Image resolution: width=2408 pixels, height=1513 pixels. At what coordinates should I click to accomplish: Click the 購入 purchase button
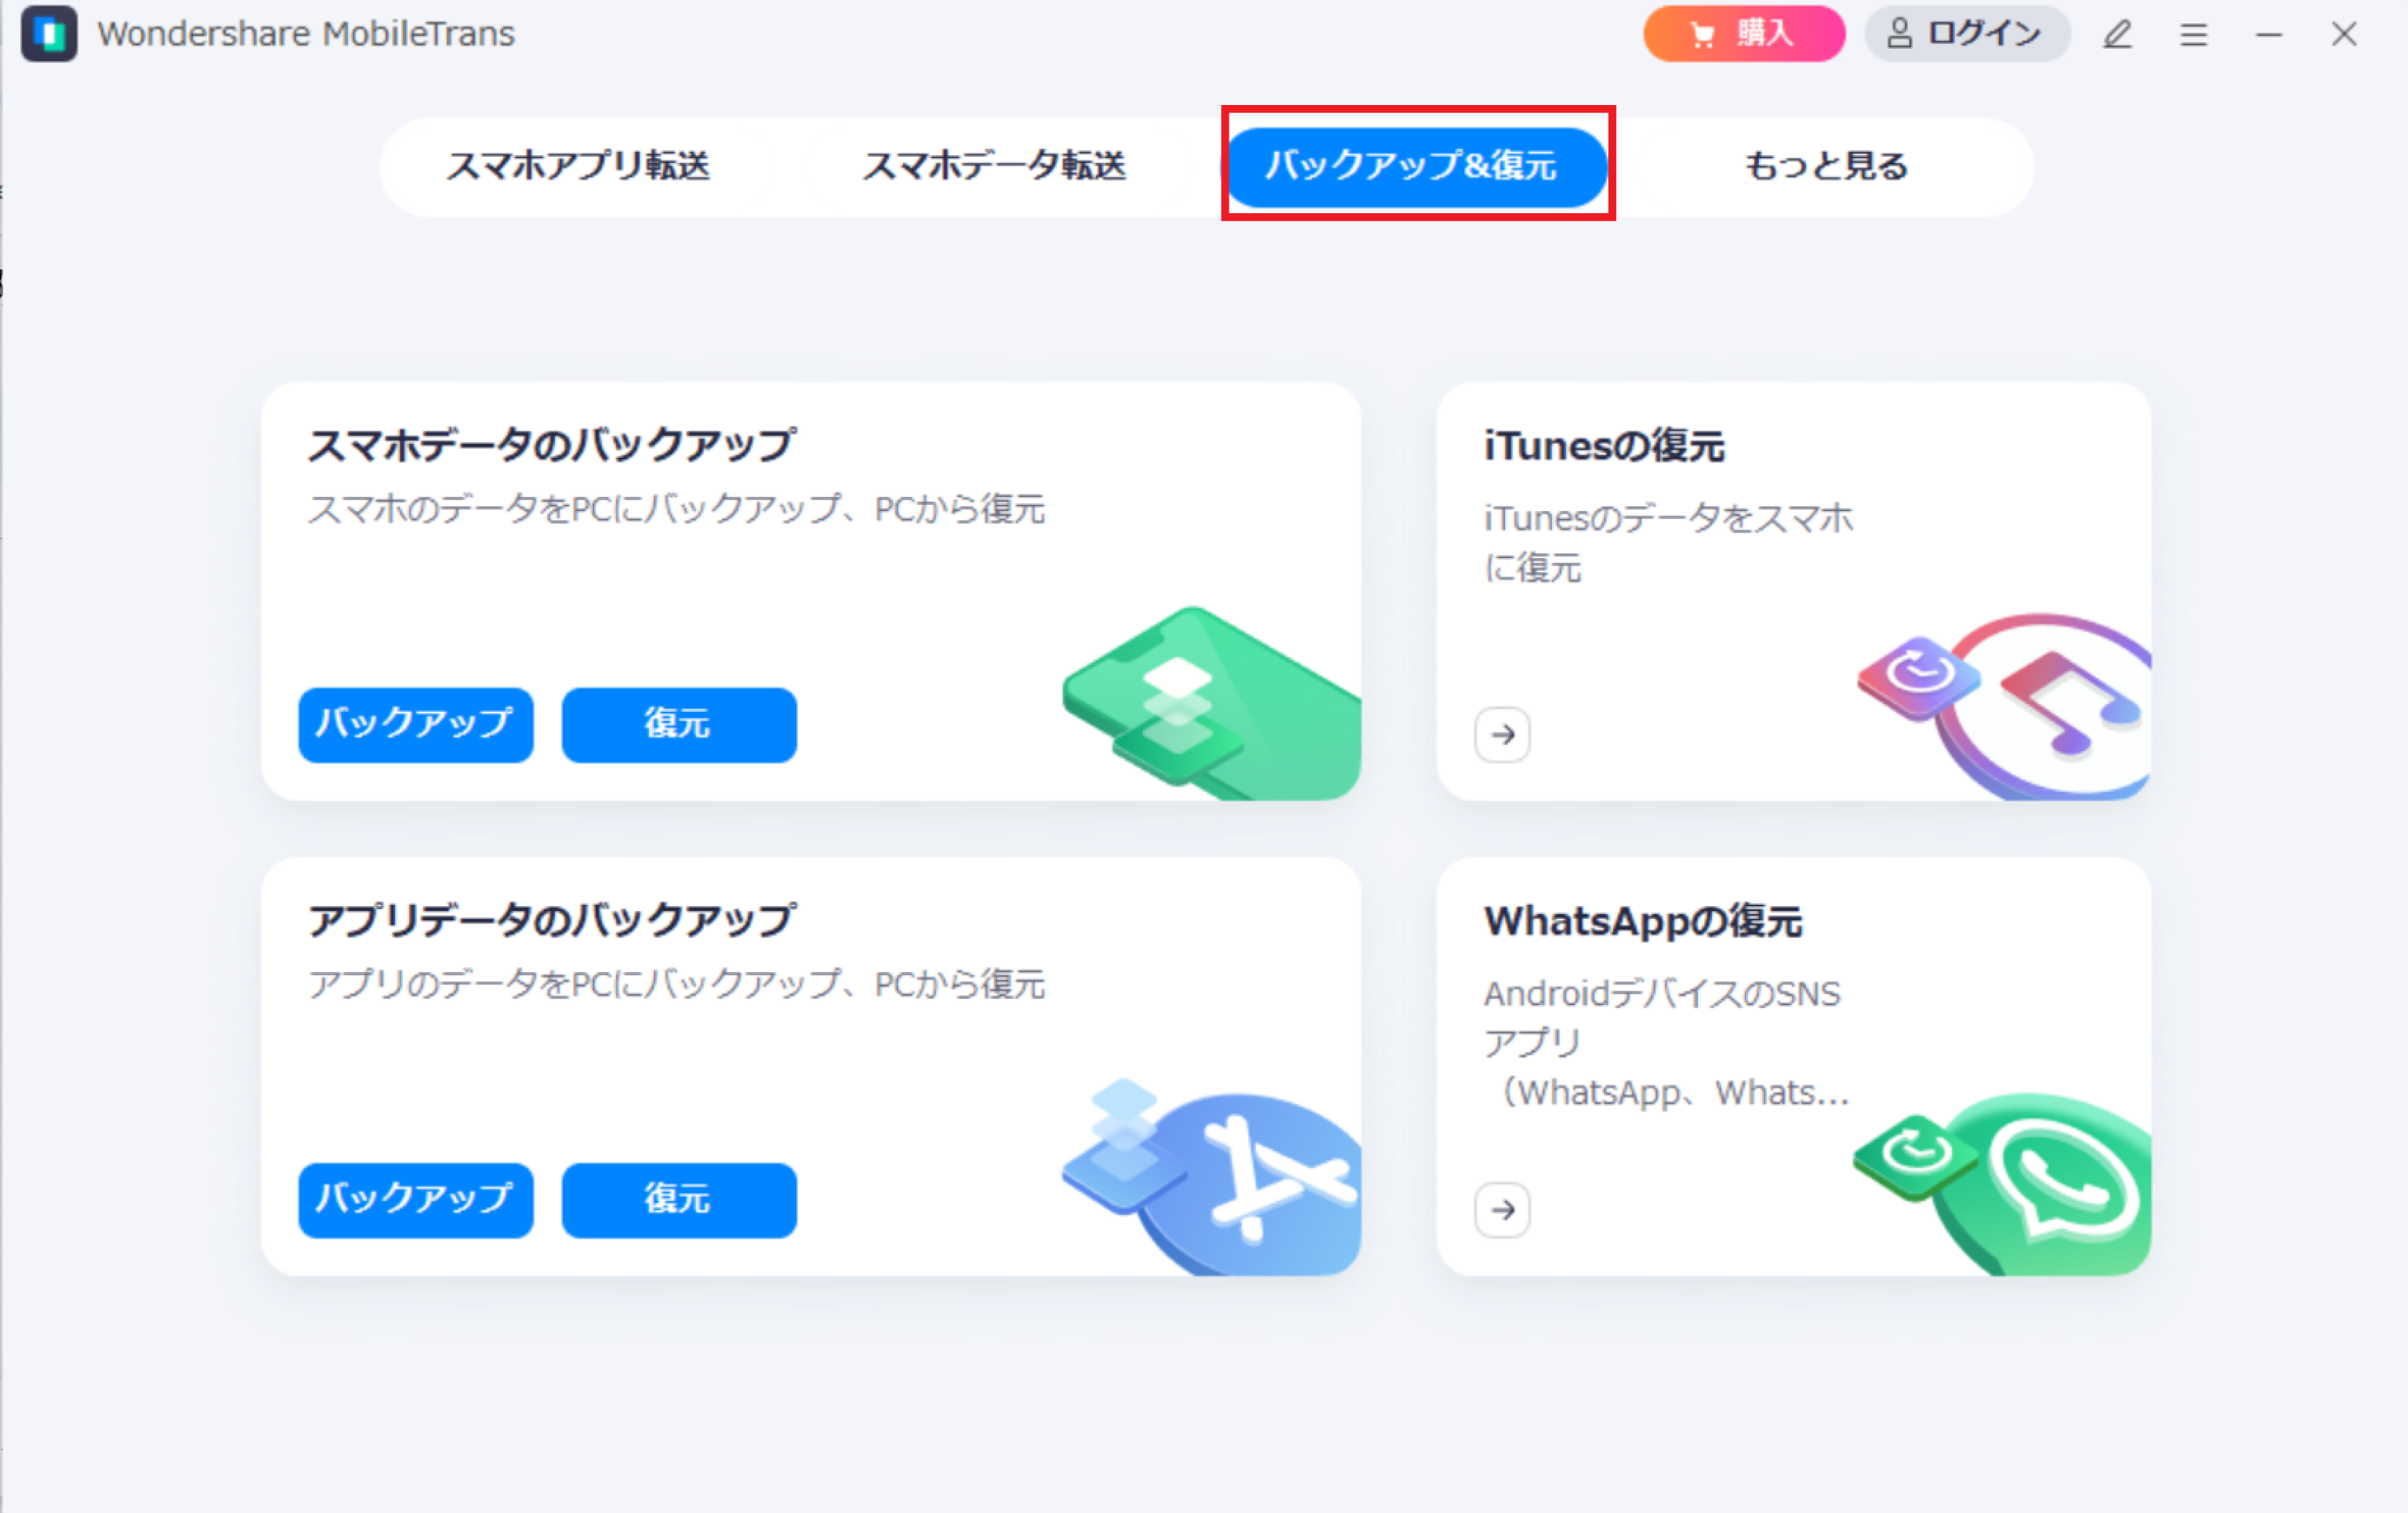click(1744, 34)
